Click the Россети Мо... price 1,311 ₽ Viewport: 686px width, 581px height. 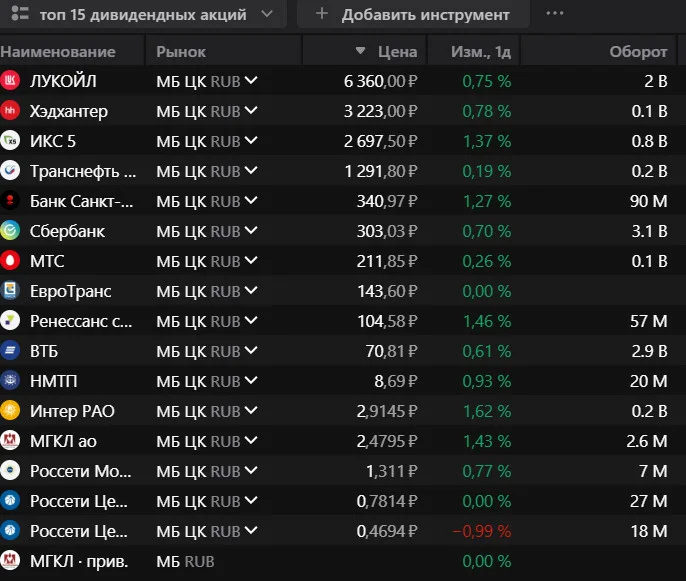pyautogui.click(x=392, y=471)
